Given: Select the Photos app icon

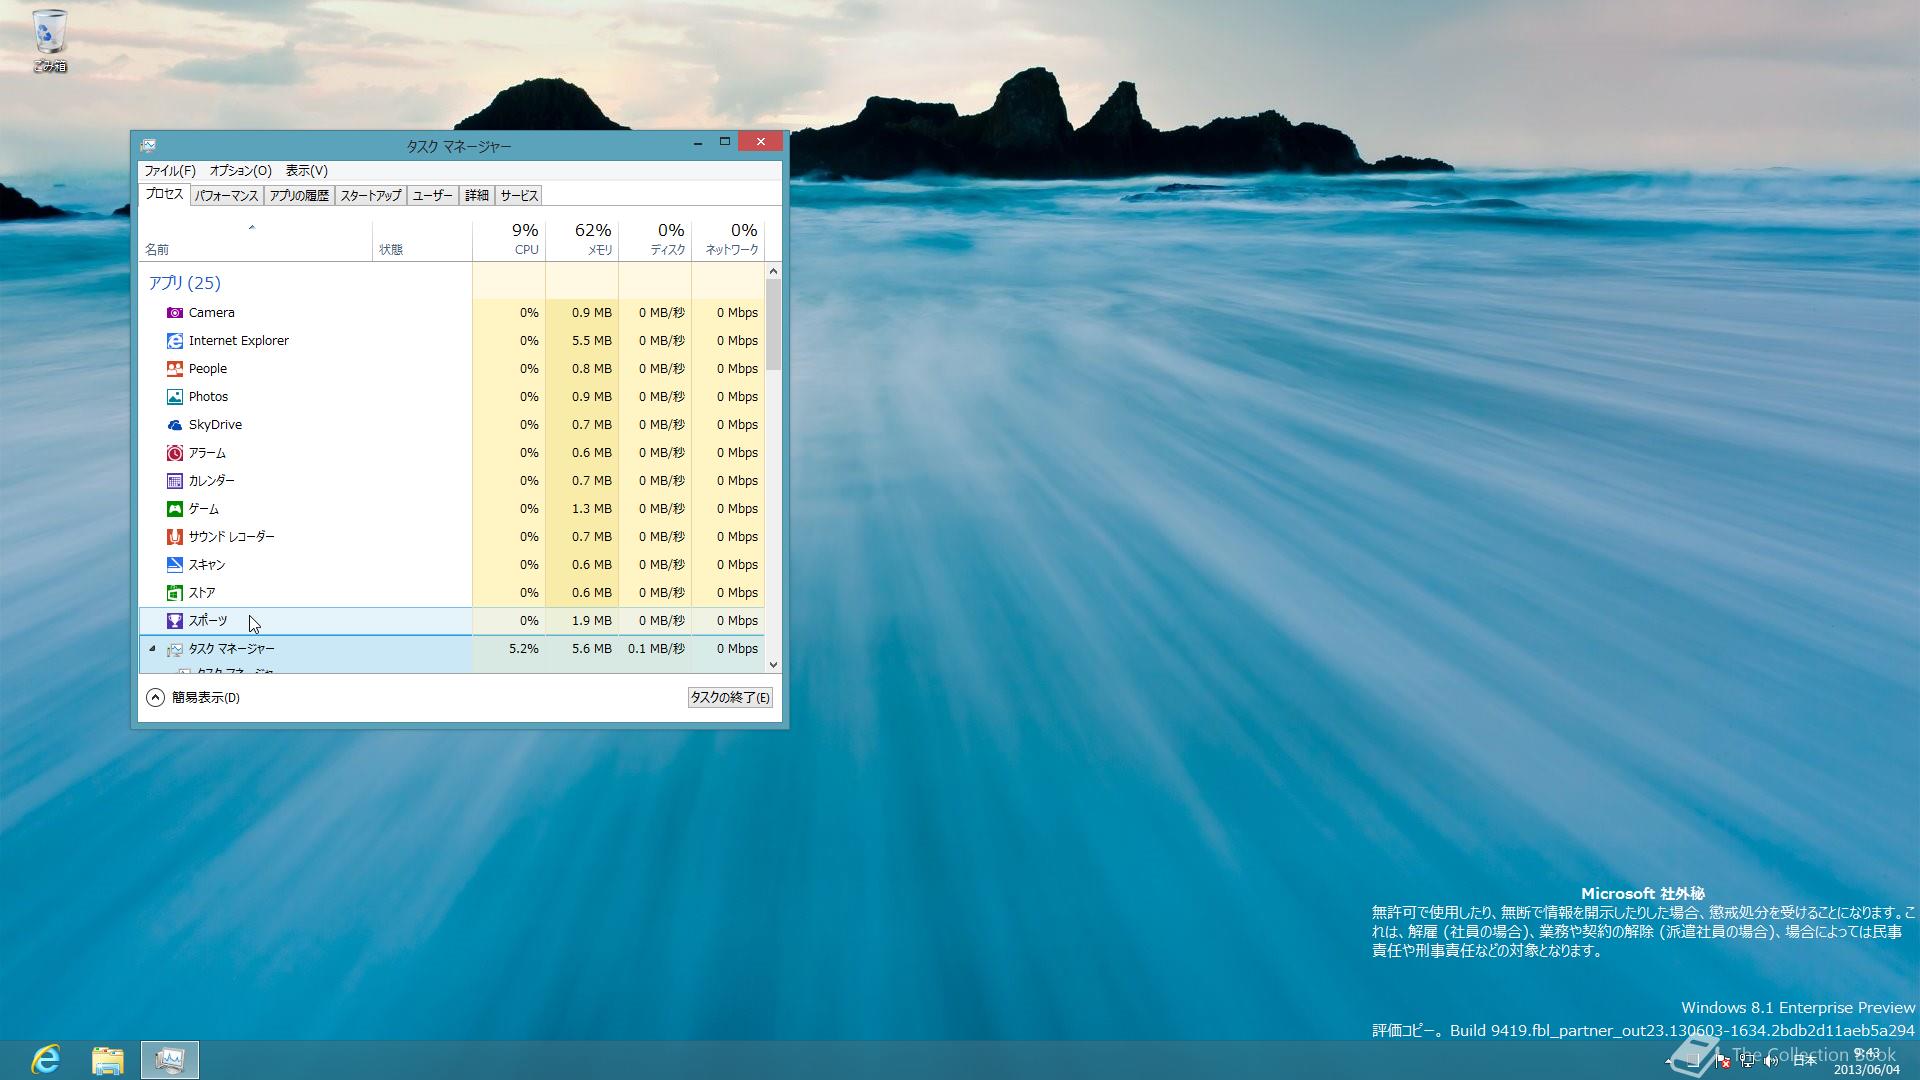Looking at the screenshot, I should click(175, 397).
